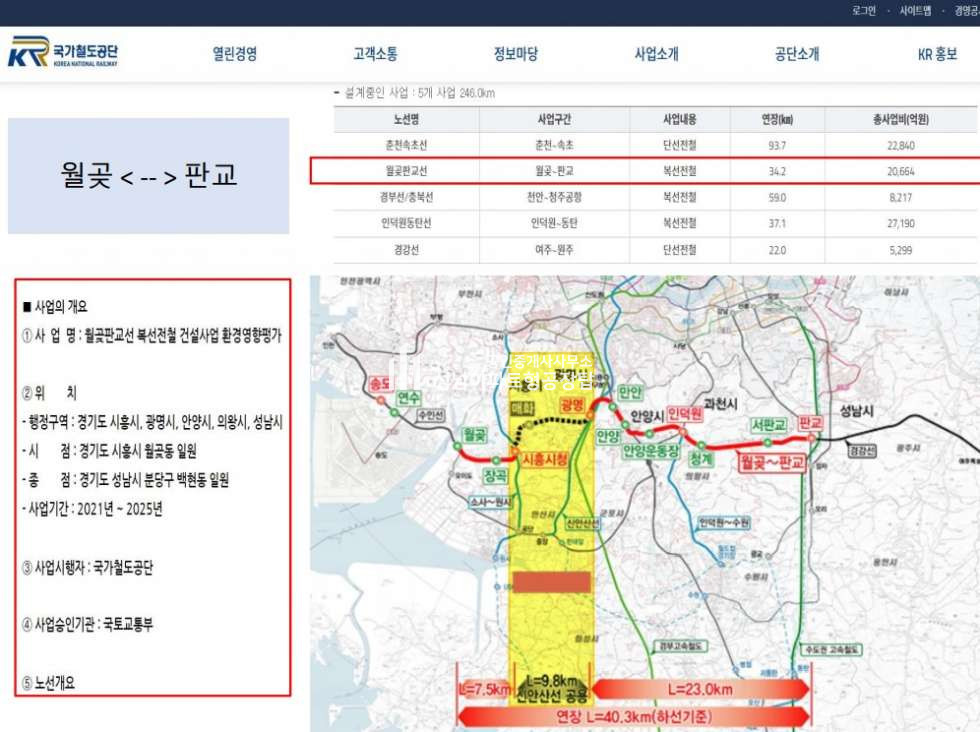The height and width of the screenshot is (732, 980).
Task: Click the 총사업비(억원) column header
Action: (901, 119)
